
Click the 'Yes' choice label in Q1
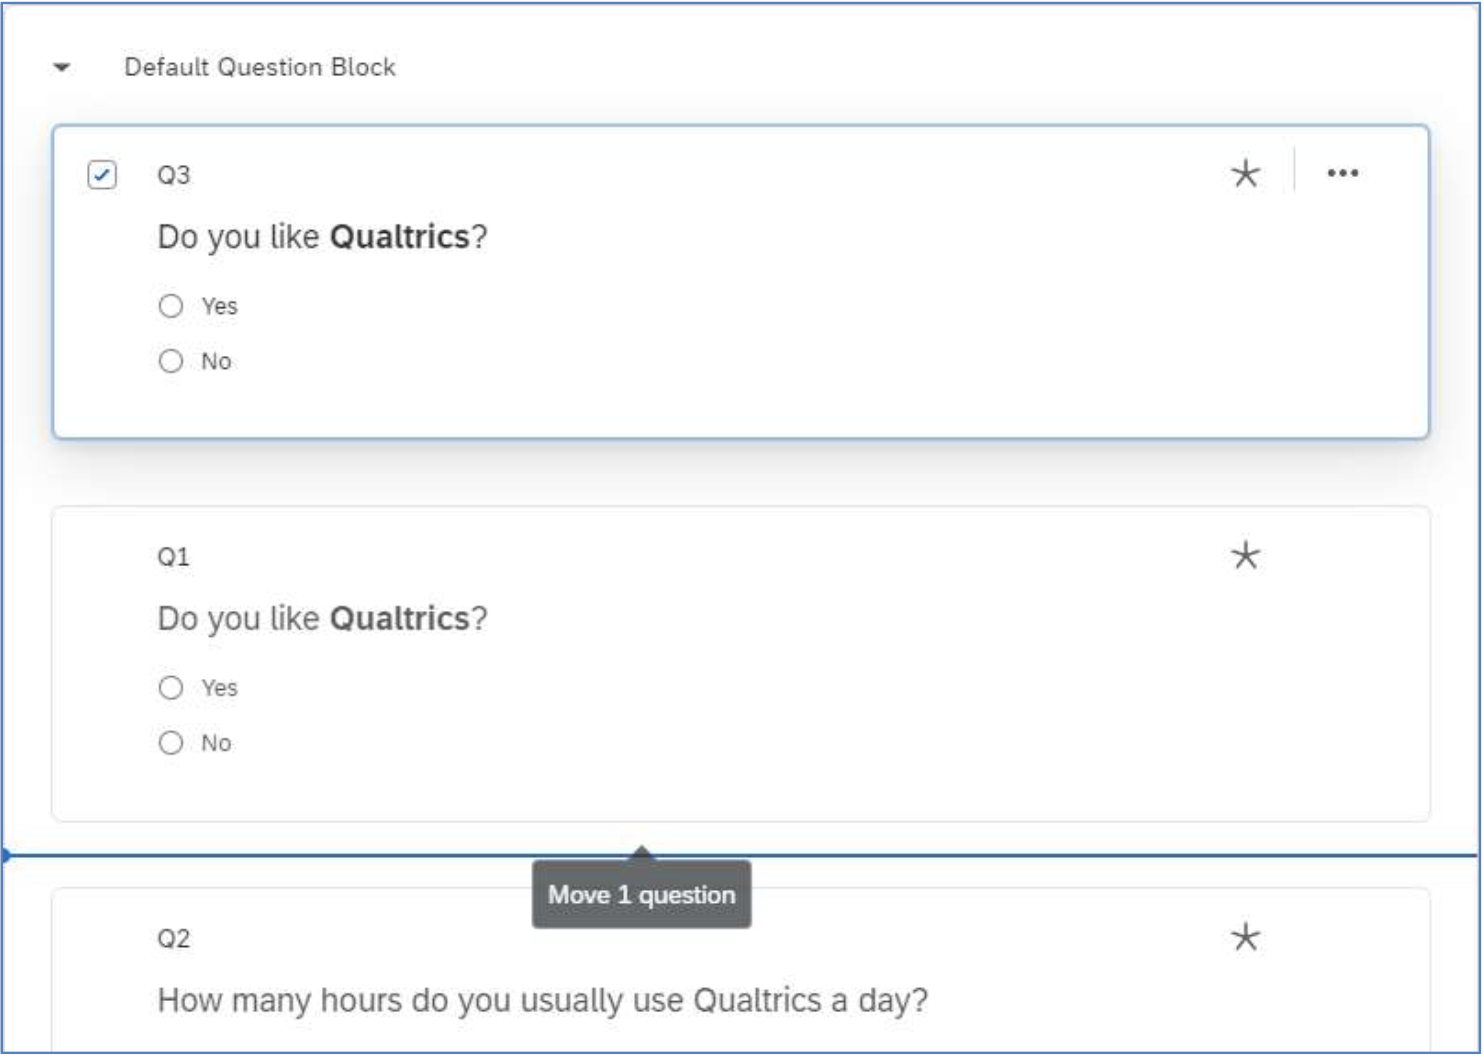[x=219, y=688]
